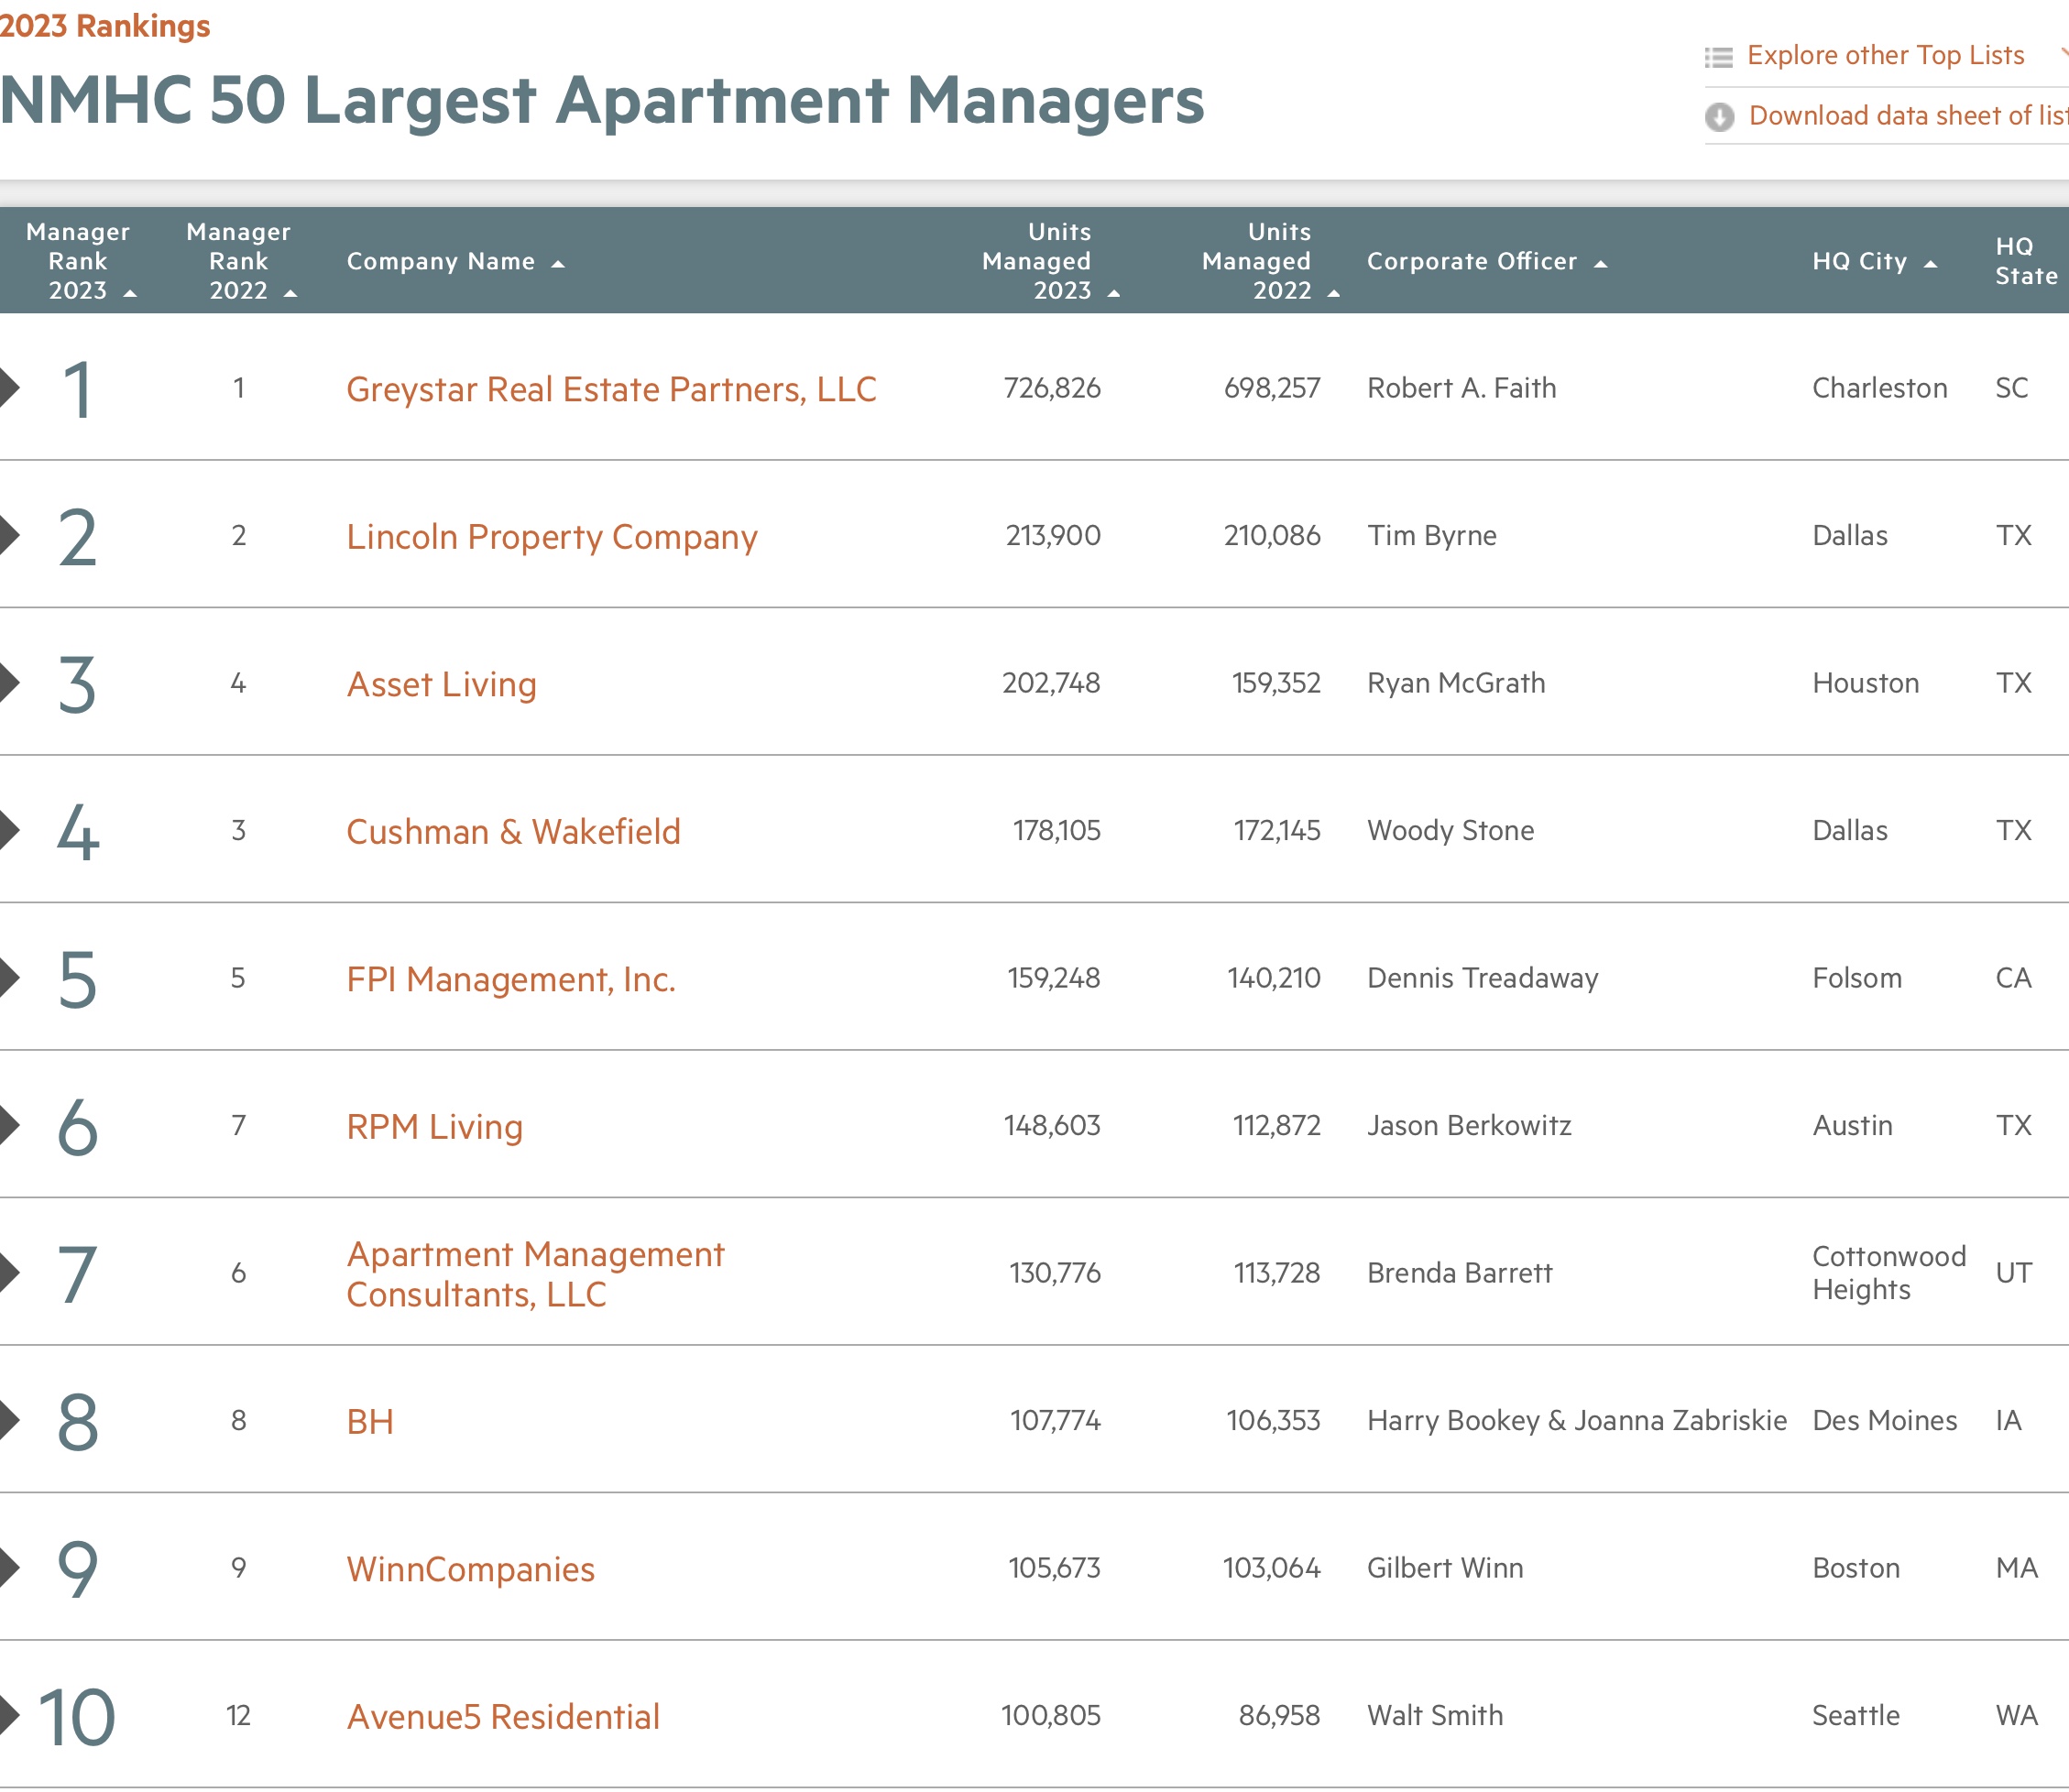Viewport: 2069px width, 1792px height.
Task: Click units value 726,826
Action: (1052, 388)
